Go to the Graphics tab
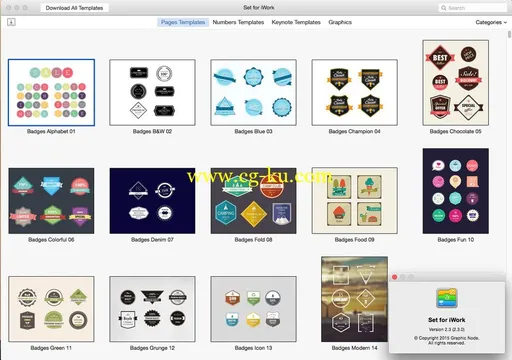The image size is (512, 360). [x=340, y=22]
